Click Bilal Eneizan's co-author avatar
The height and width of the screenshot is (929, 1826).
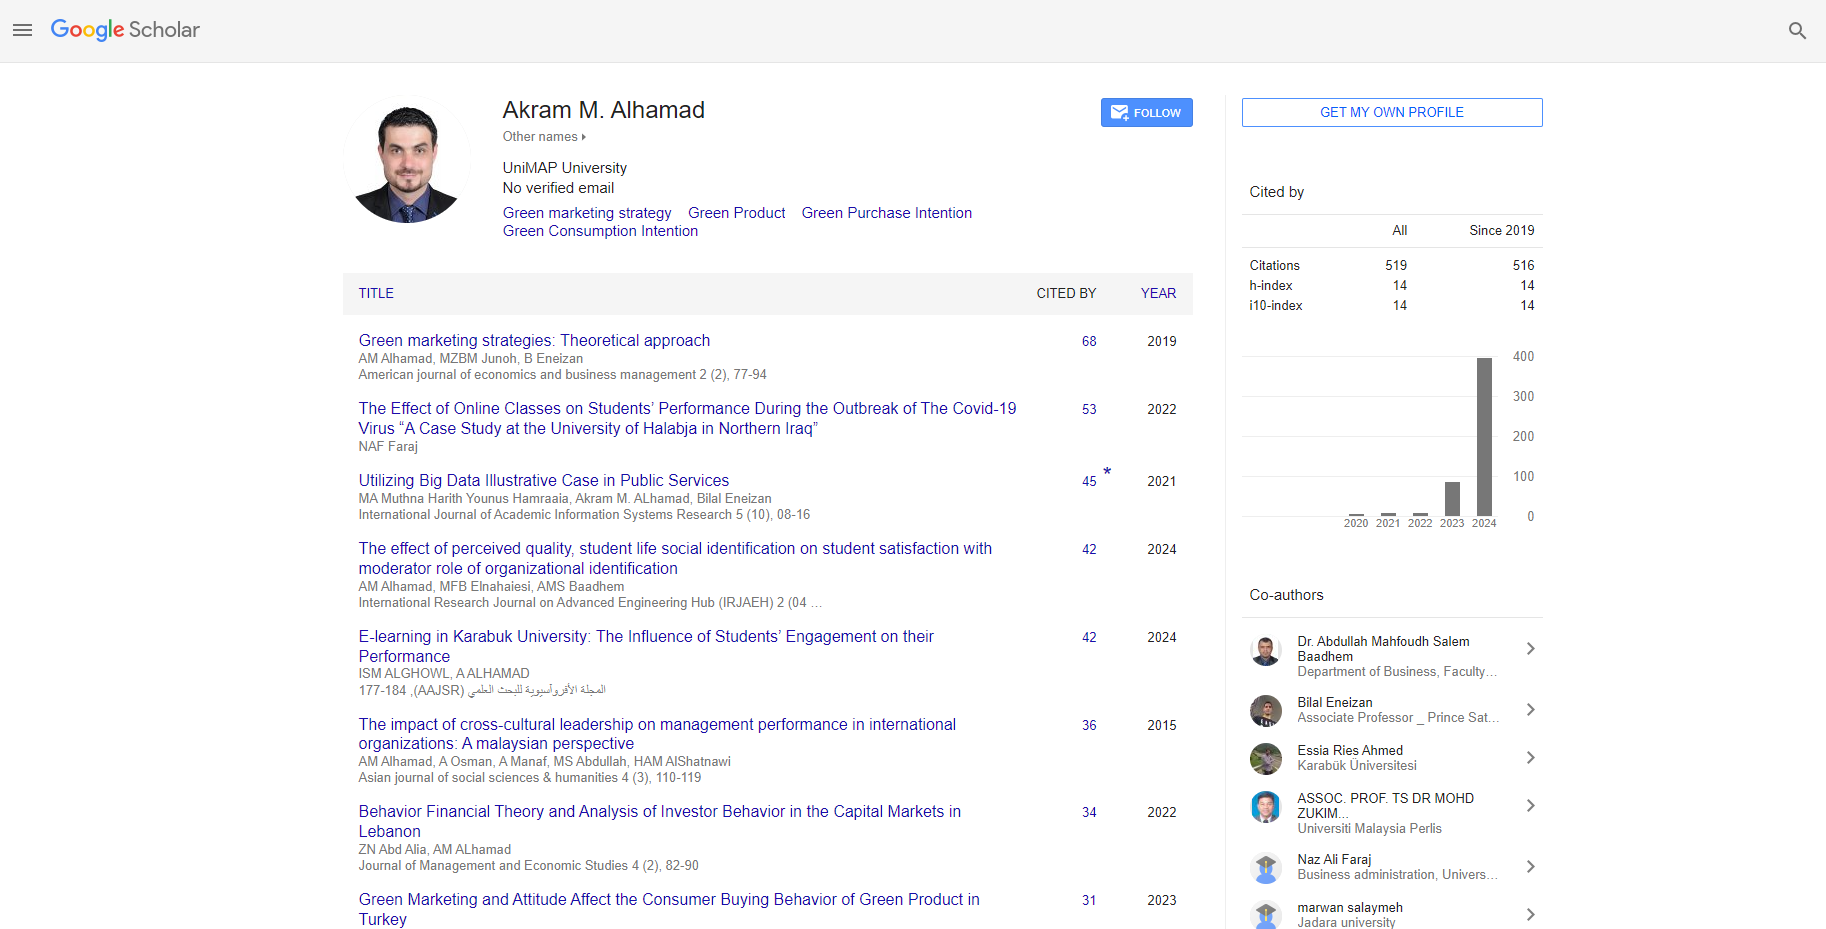click(x=1266, y=711)
